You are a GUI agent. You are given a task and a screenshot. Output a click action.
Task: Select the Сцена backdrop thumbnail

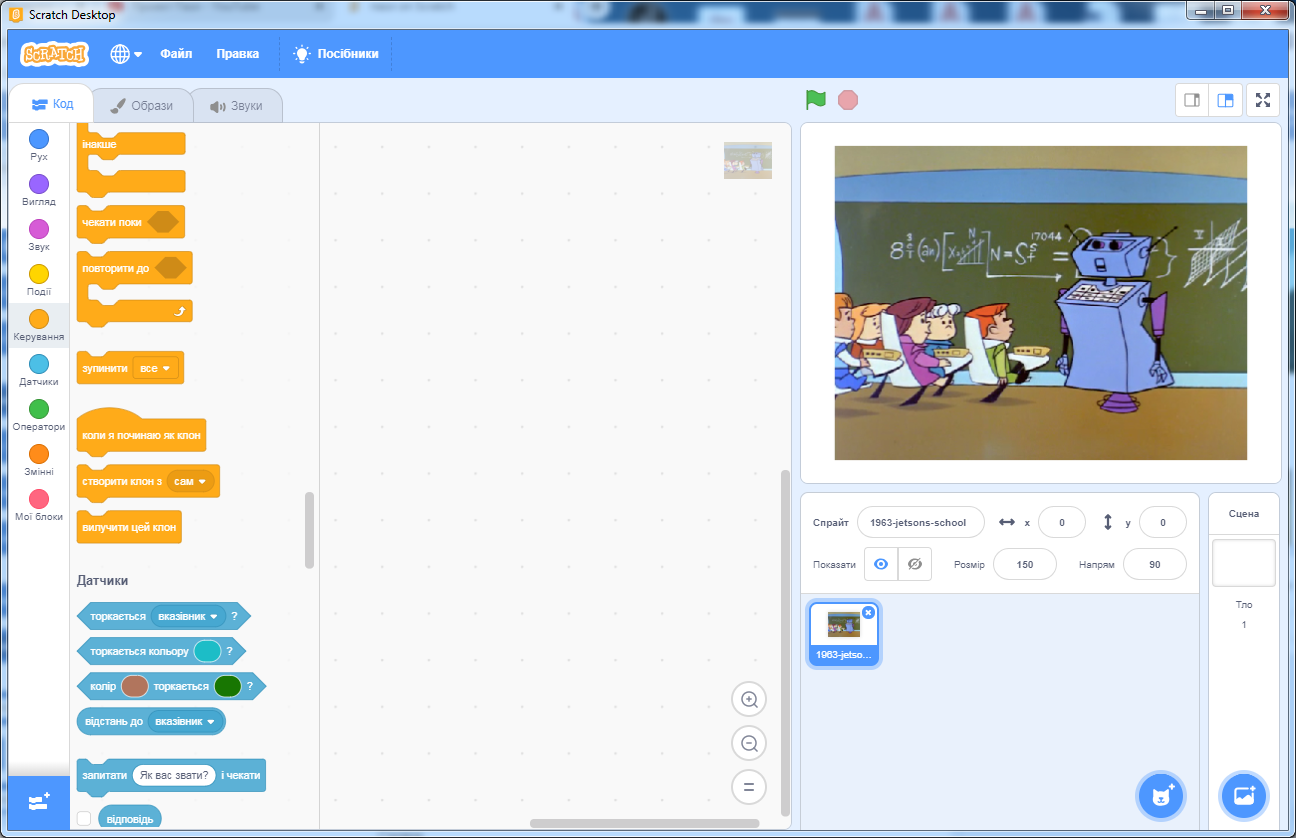click(1244, 562)
